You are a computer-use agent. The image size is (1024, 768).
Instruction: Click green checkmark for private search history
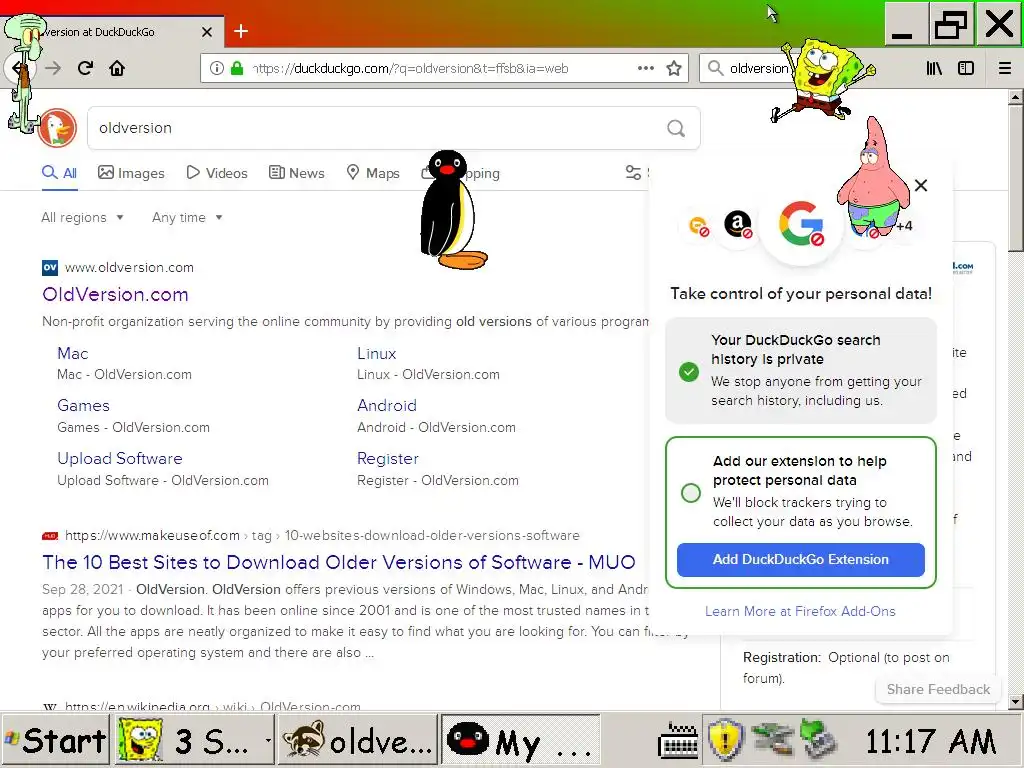689,372
